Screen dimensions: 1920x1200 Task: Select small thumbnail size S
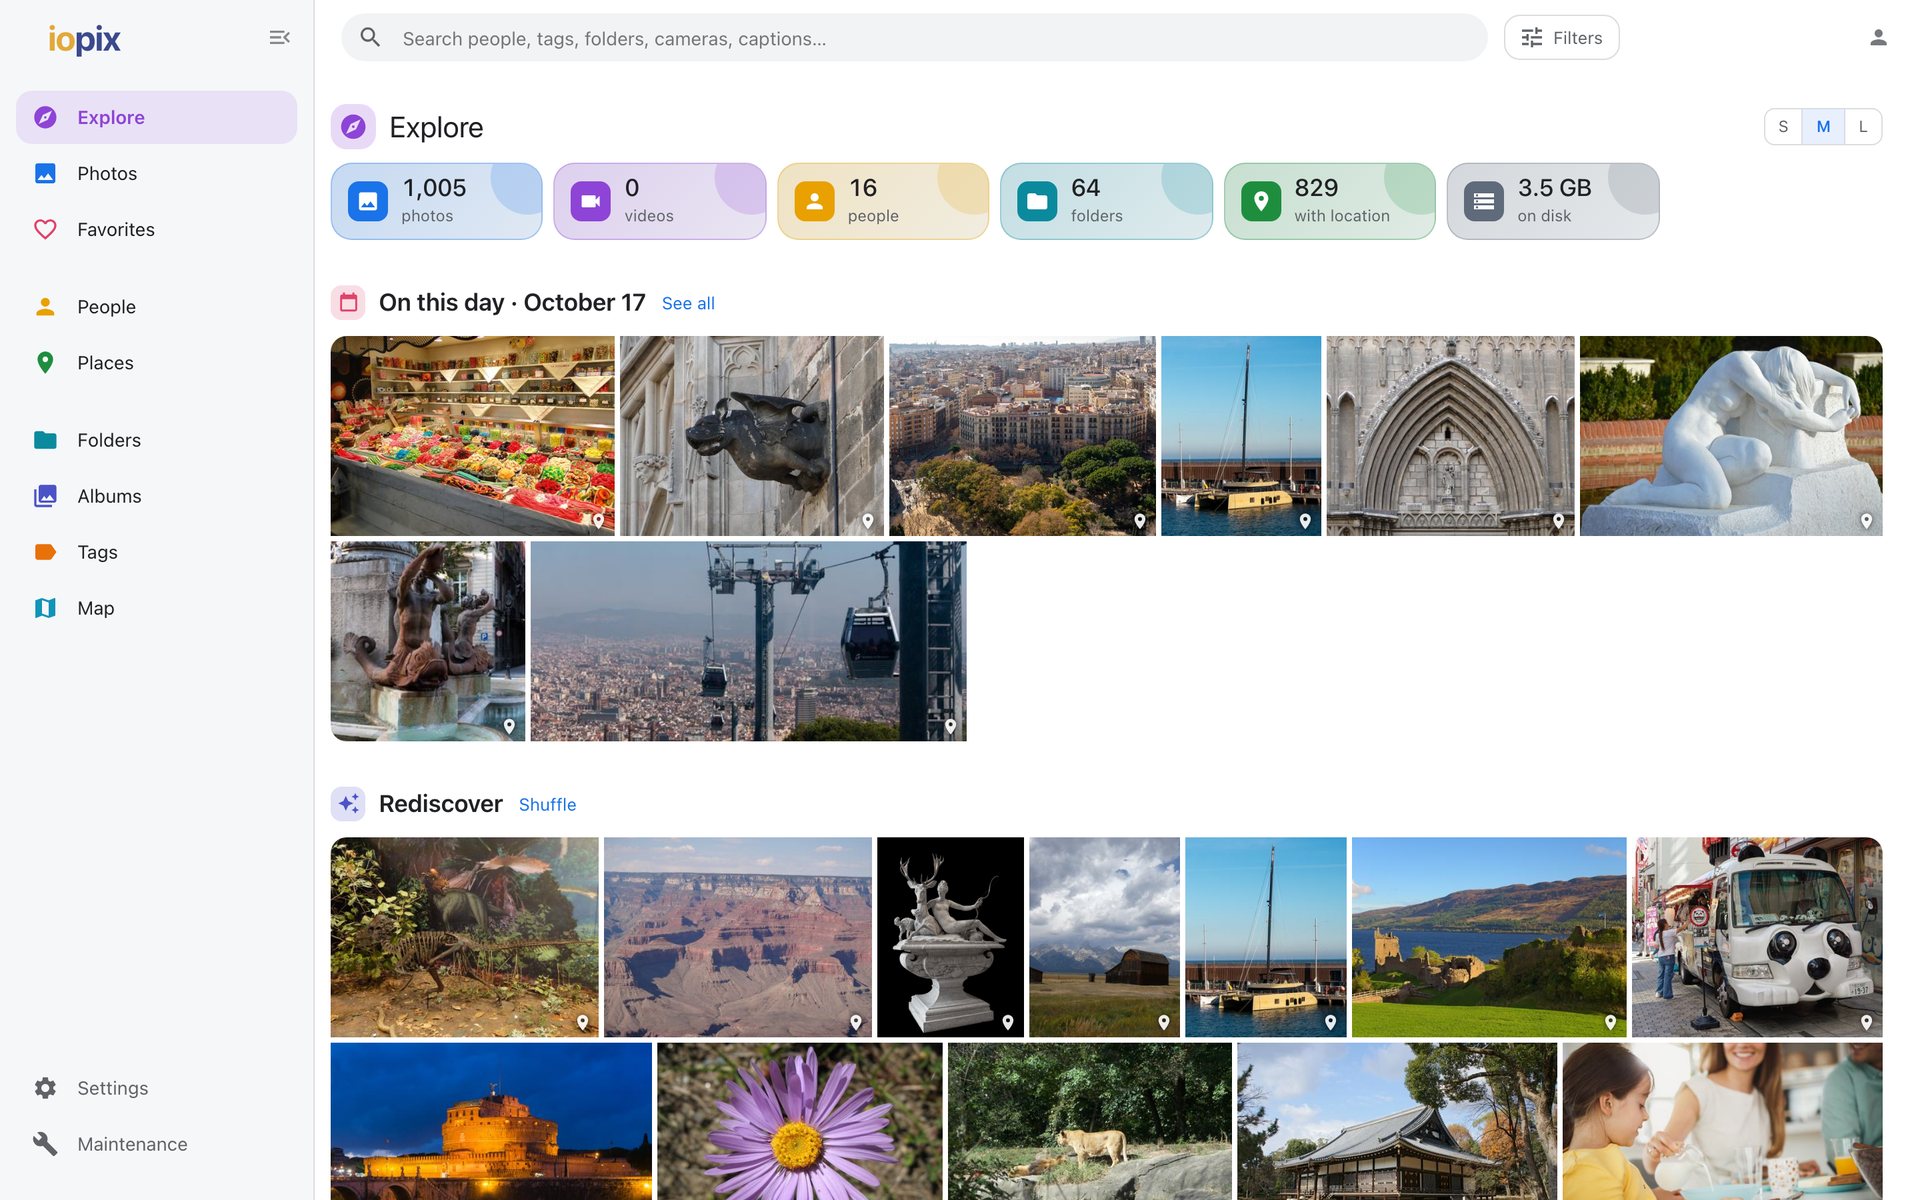(x=1783, y=127)
